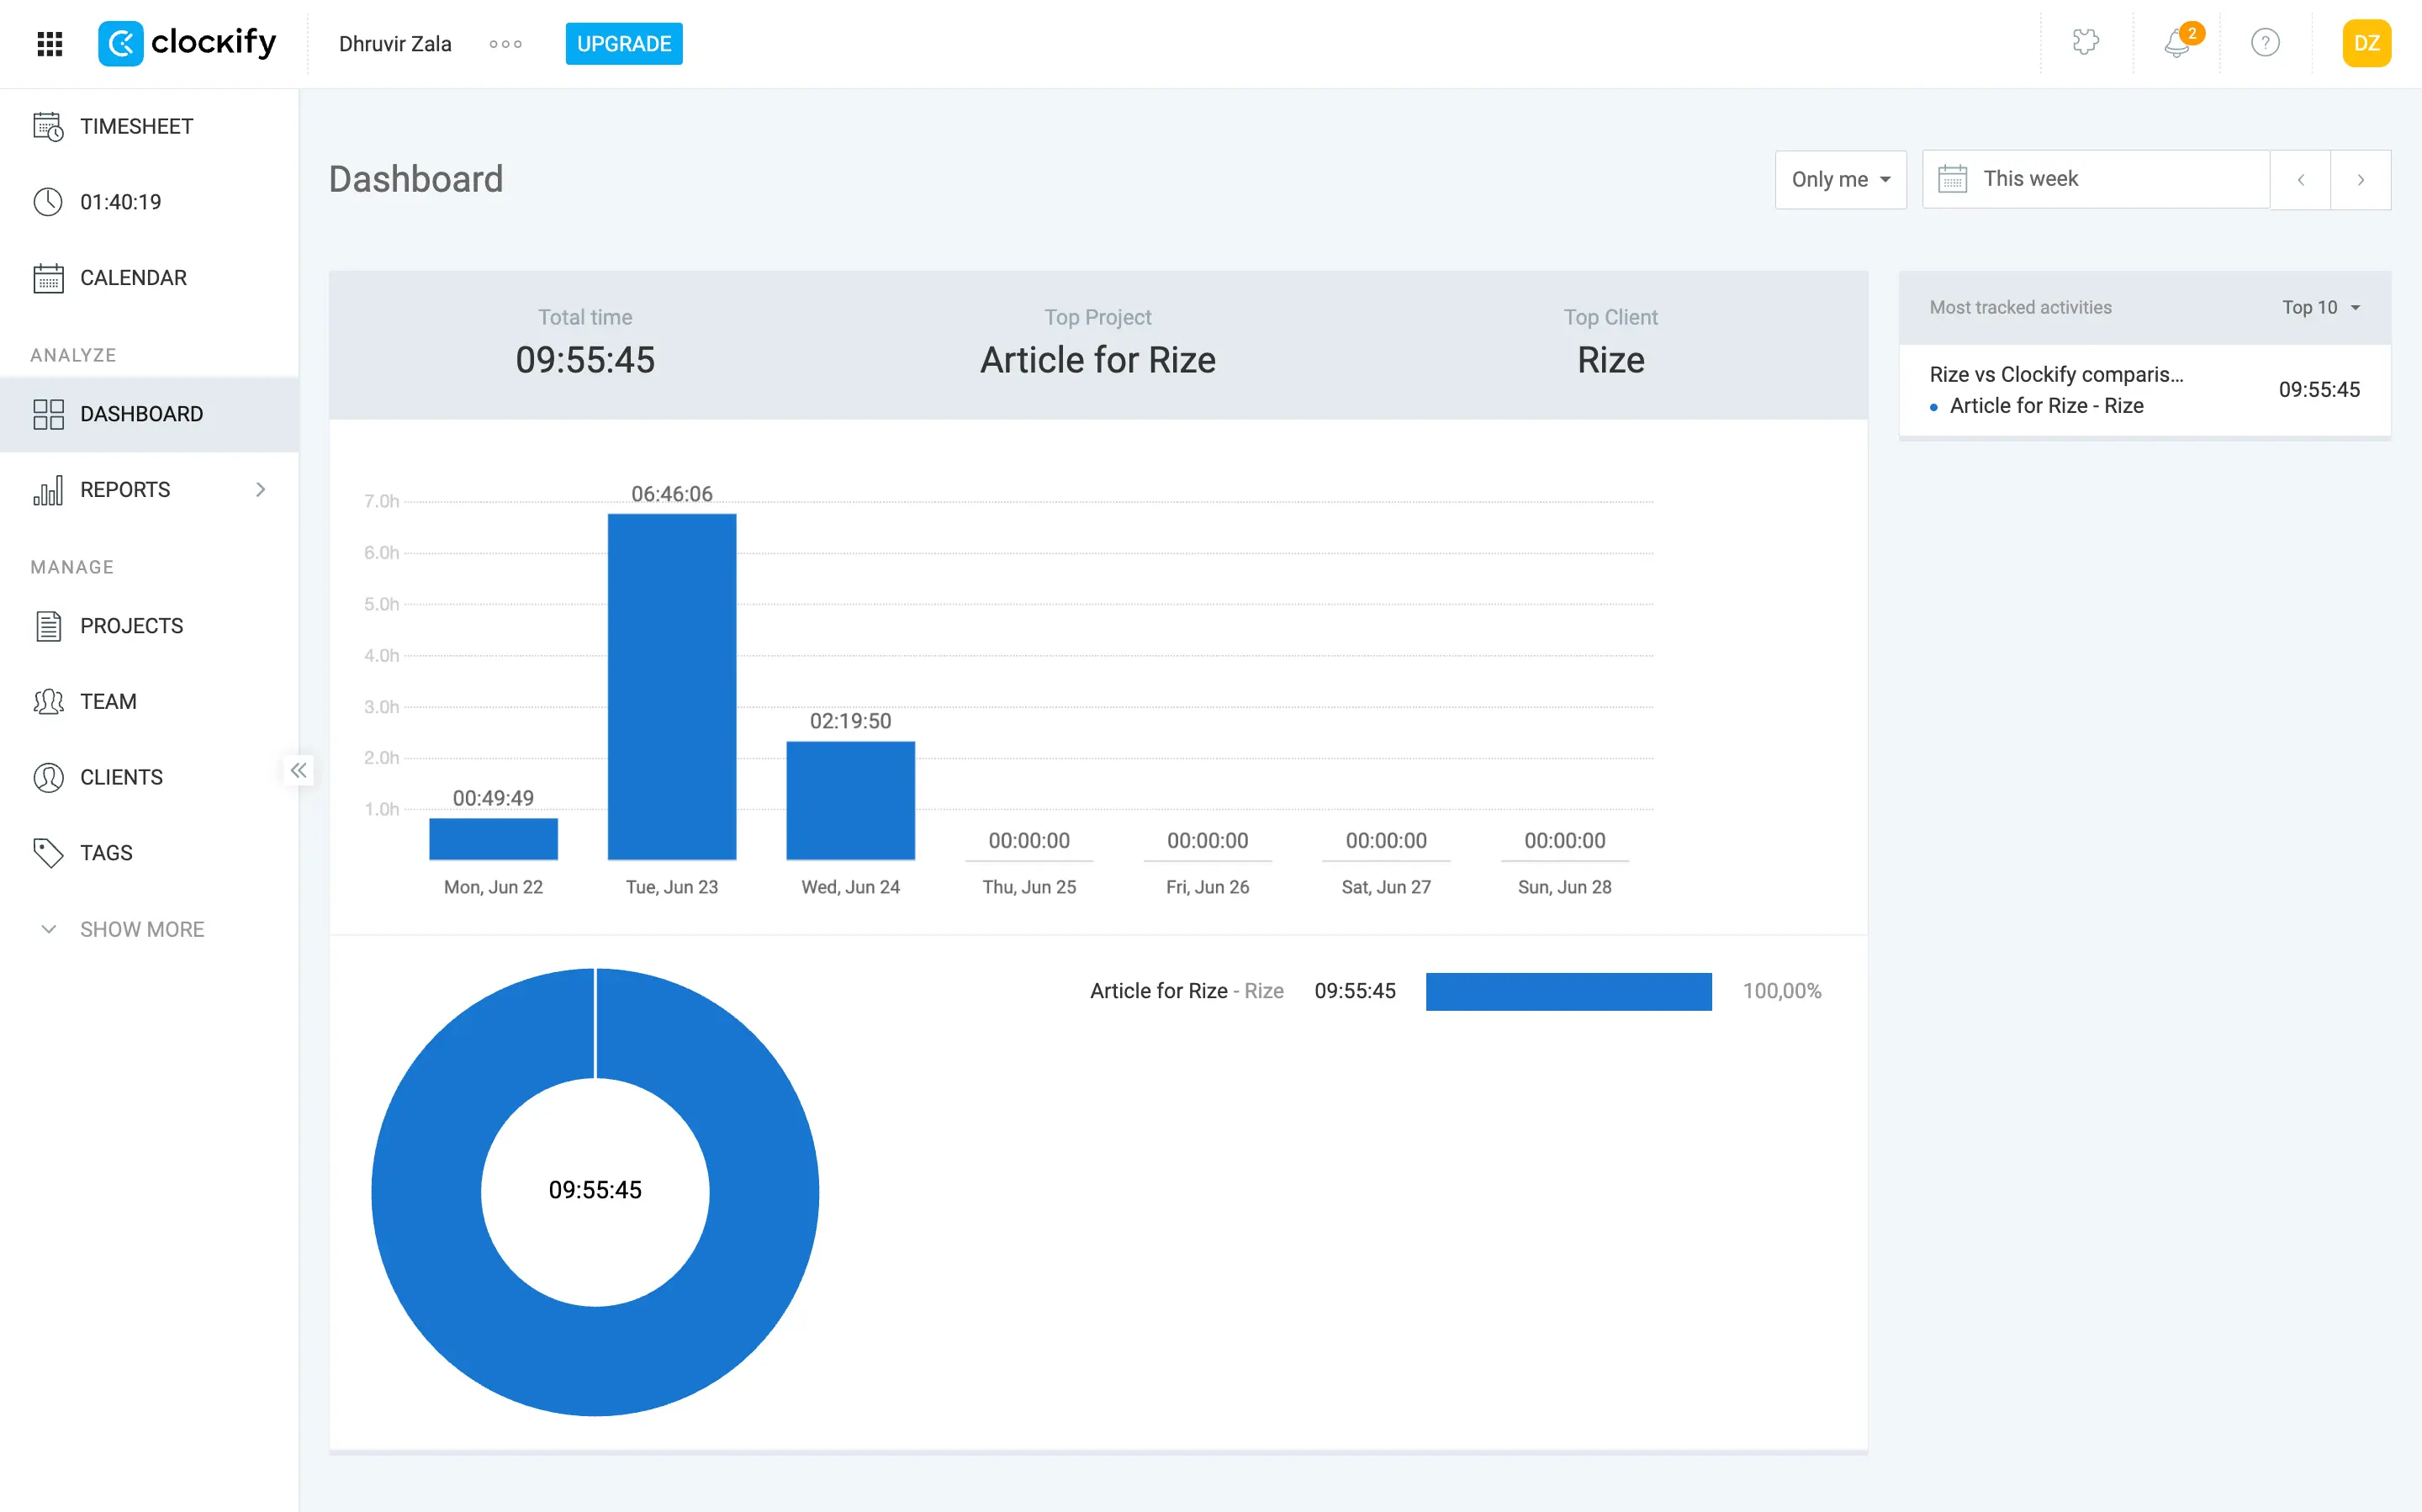This screenshot has width=2422, height=1512.
Task: Select the DASHBOARD menu item
Action: [149, 414]
